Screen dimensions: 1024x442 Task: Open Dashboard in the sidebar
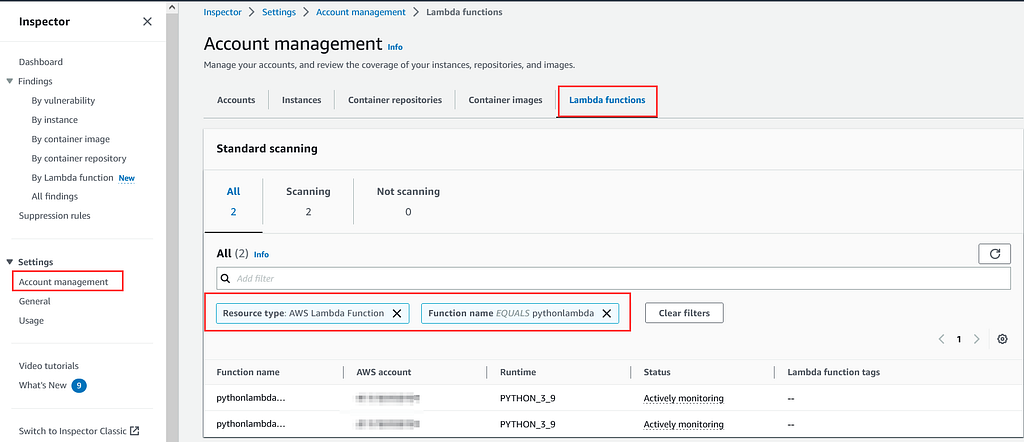(x=40, y=62)
